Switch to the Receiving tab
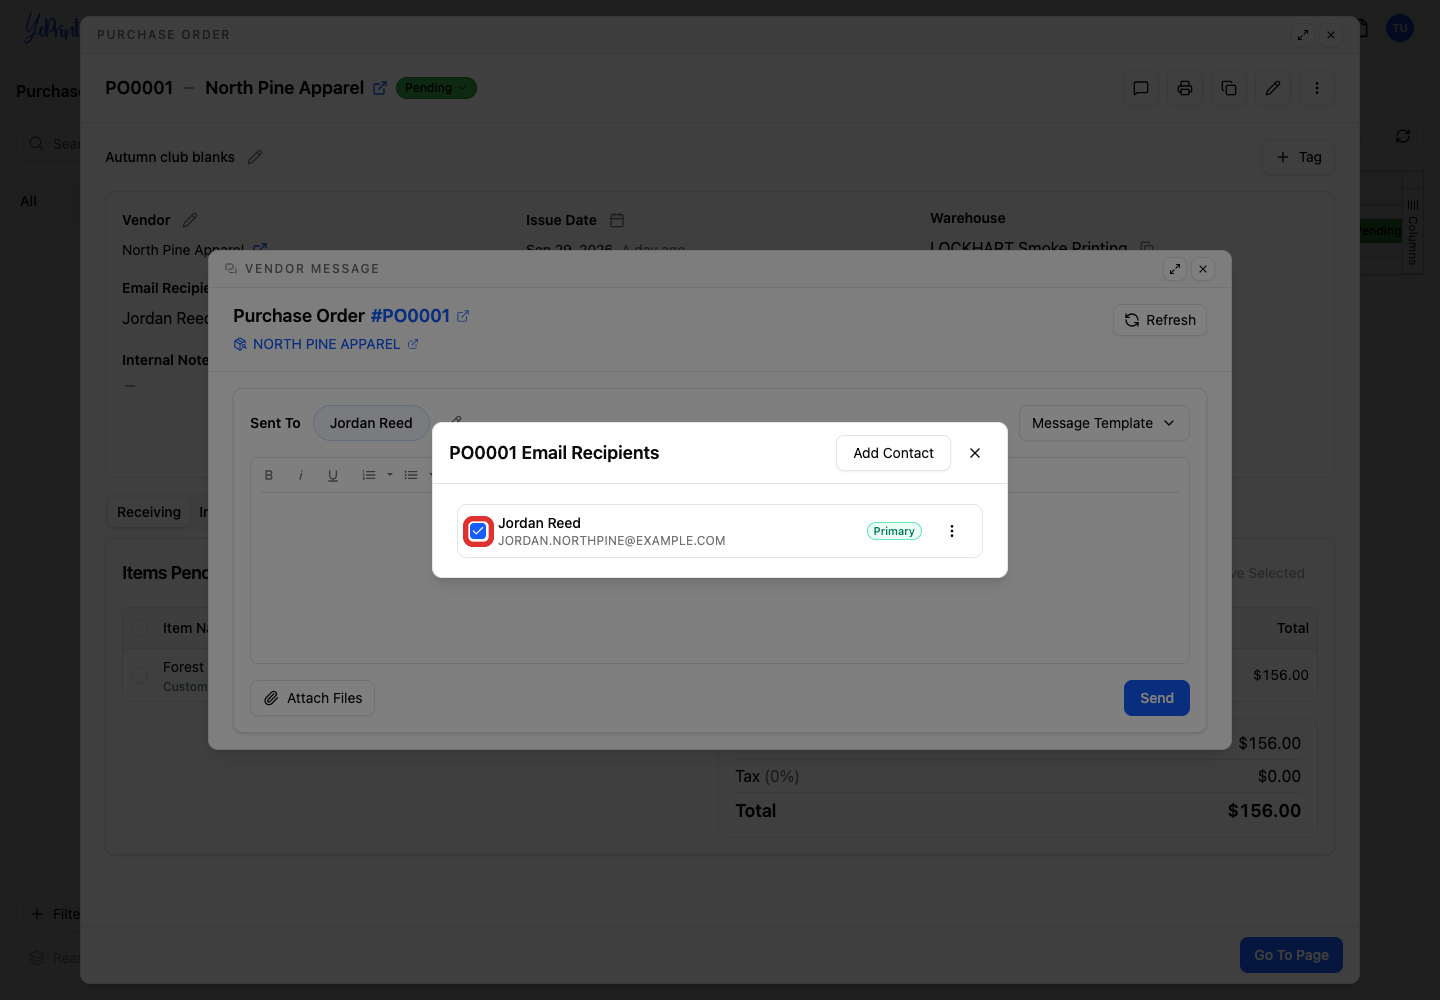The height and width of the screenshot is (1000, 1440). point(149,512)
